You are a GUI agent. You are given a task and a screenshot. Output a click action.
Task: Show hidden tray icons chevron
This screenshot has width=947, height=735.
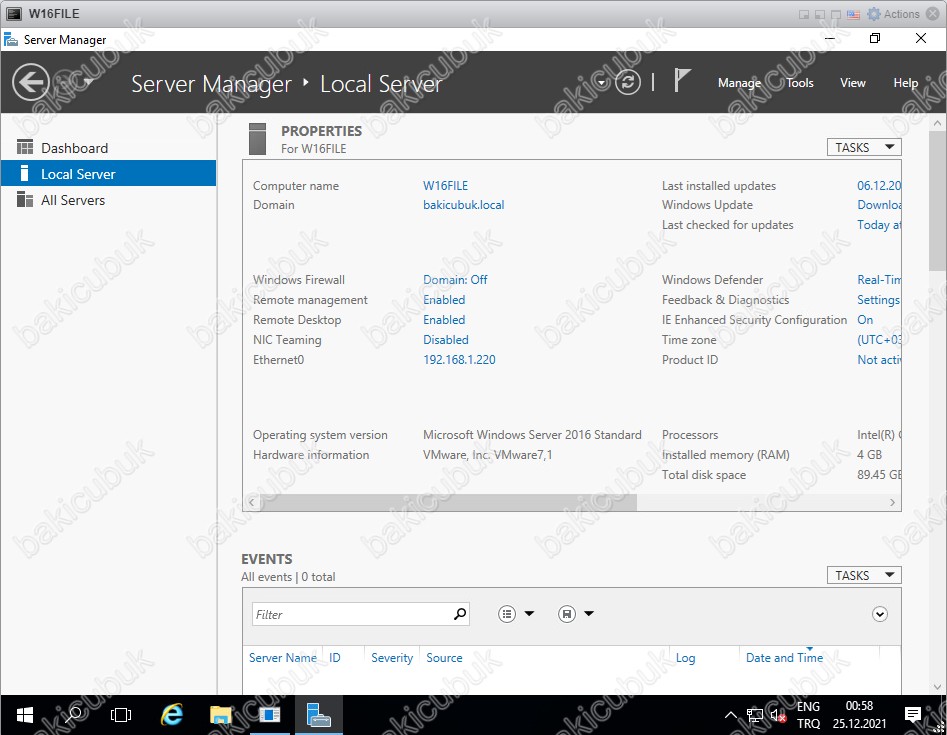(730, 715)
